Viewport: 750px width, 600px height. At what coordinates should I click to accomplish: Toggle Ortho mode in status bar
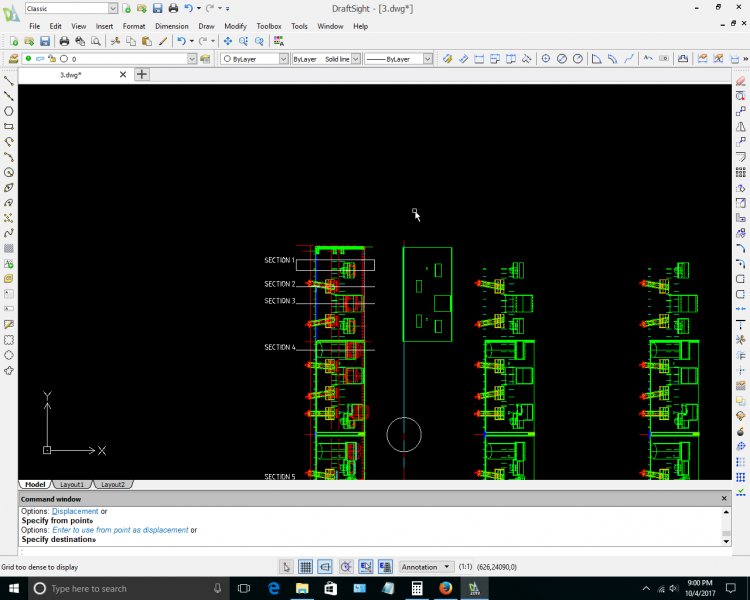(326, 567)
